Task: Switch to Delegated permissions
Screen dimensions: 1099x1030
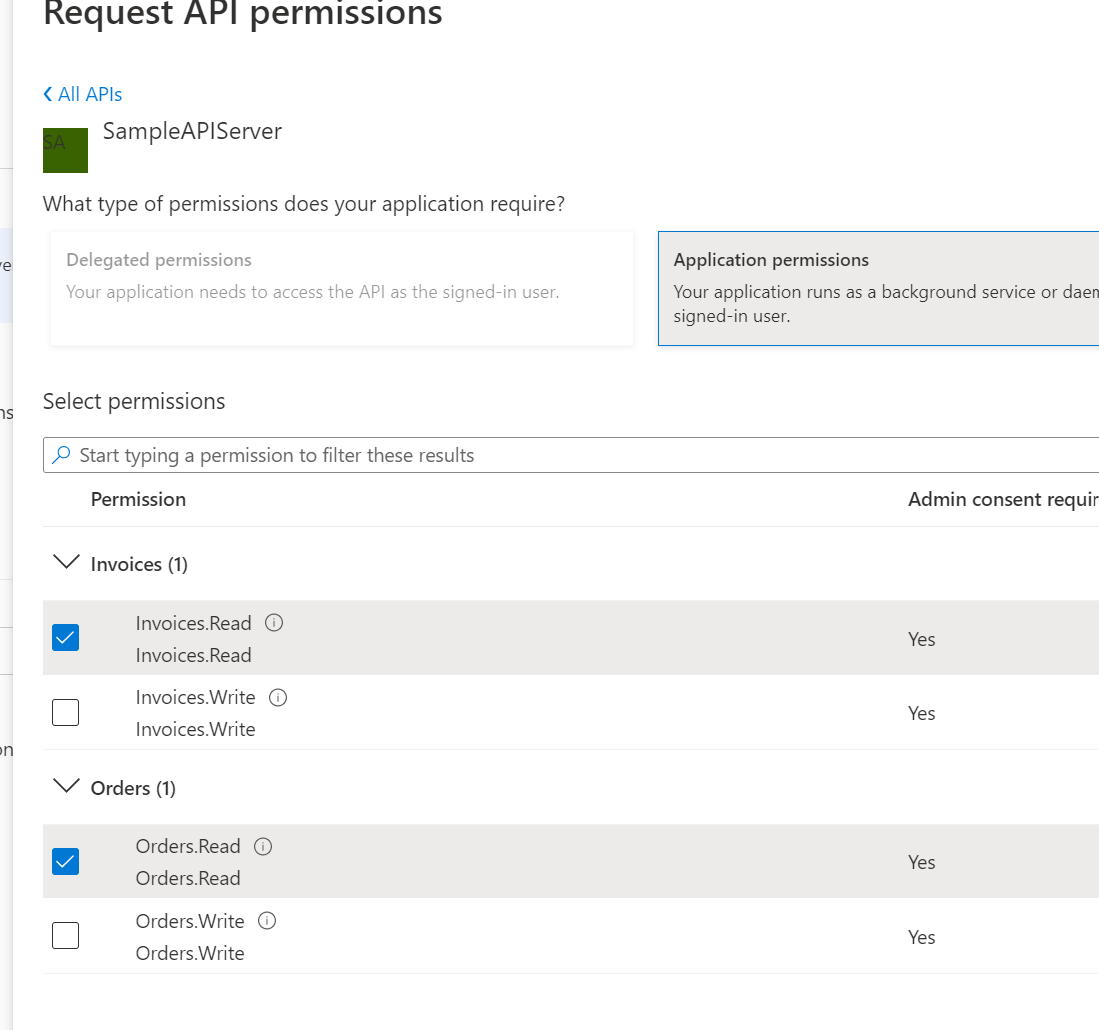Action: (342, 287)
